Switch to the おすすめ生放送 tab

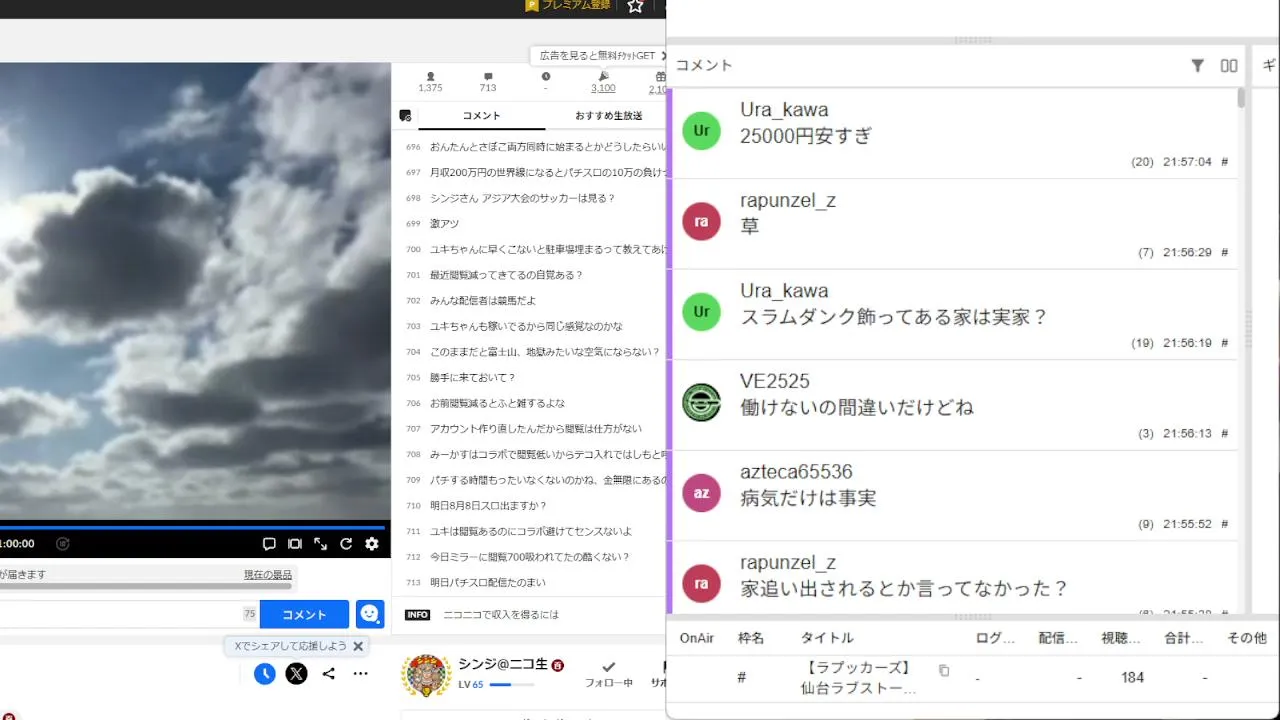(x=608, y=116)
